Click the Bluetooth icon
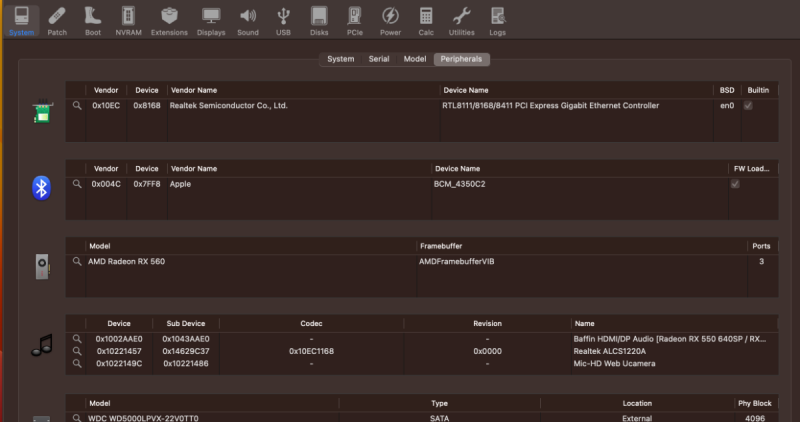The width and height of the screenshot is (800, 422). point(41,188)
